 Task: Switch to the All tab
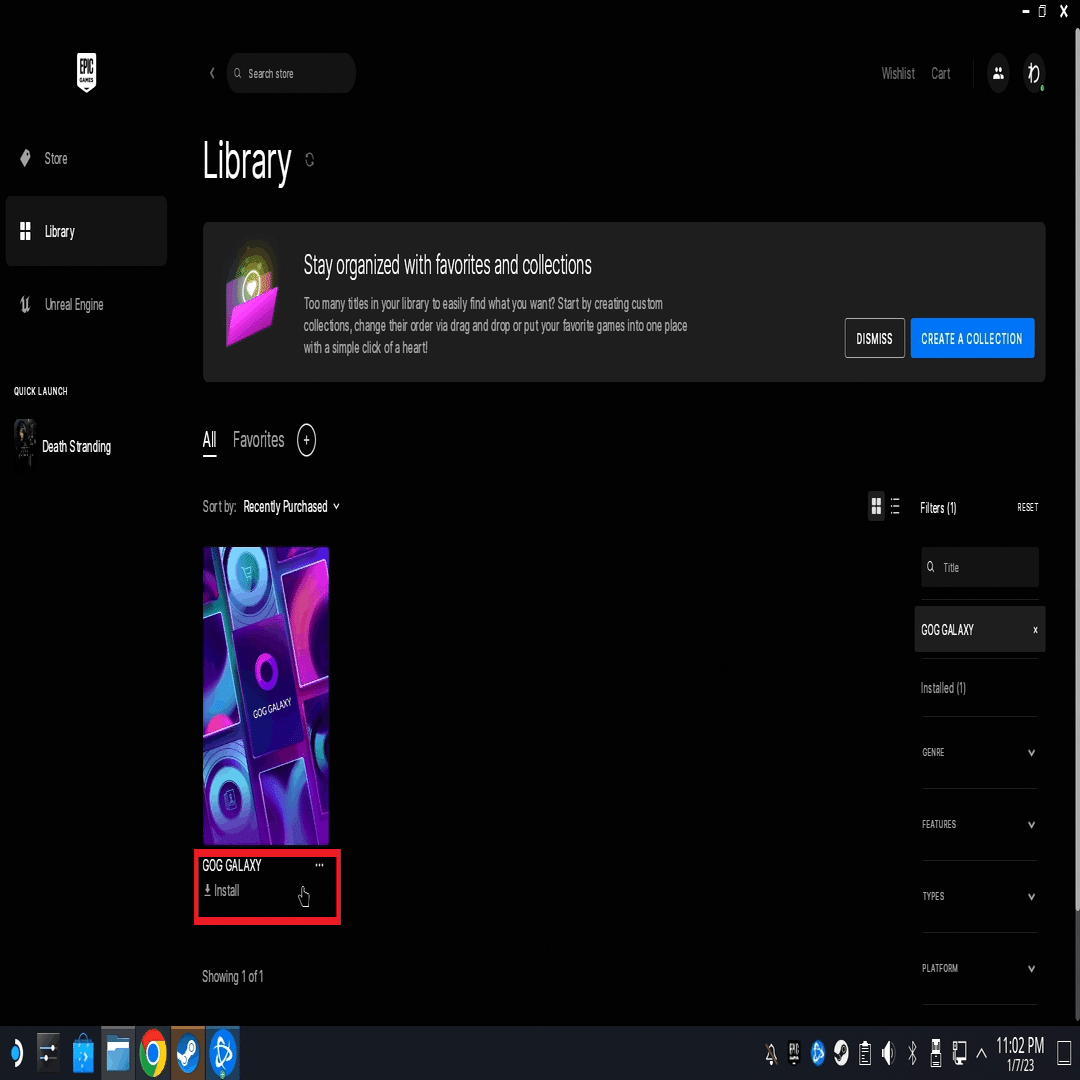(209, 441)
